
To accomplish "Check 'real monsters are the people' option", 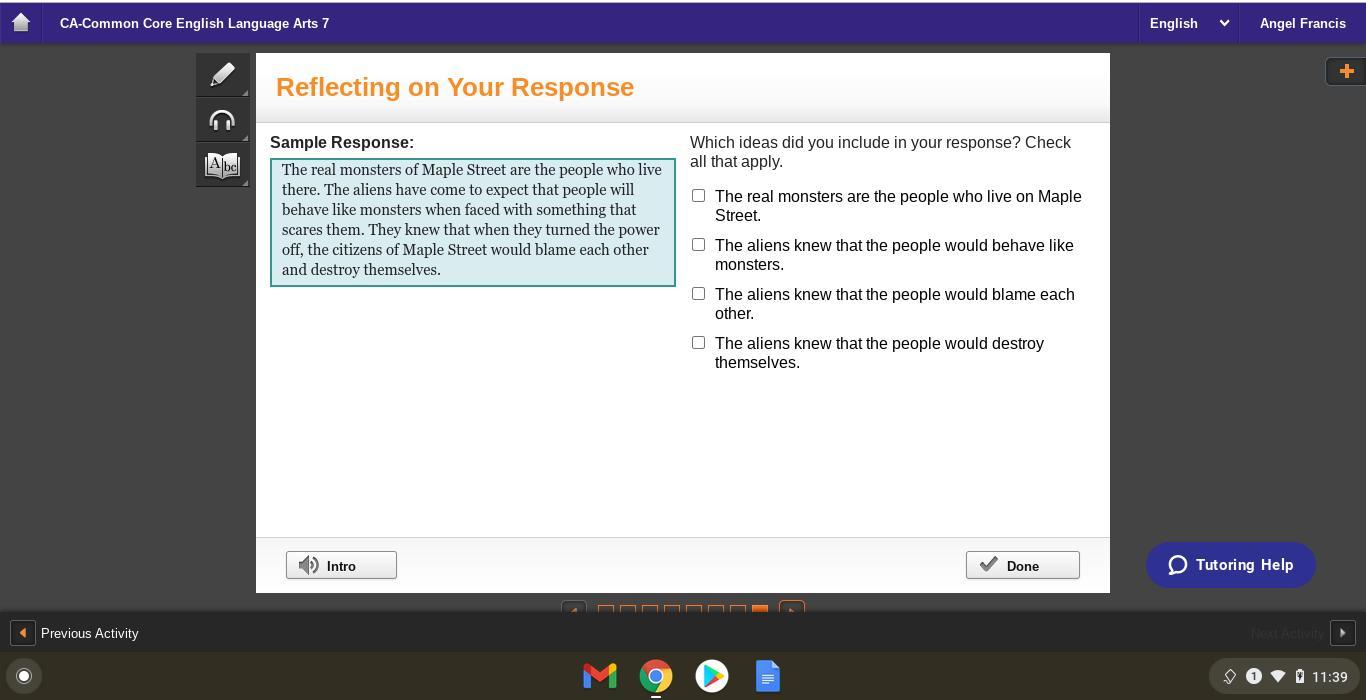I will pos(698,196).
